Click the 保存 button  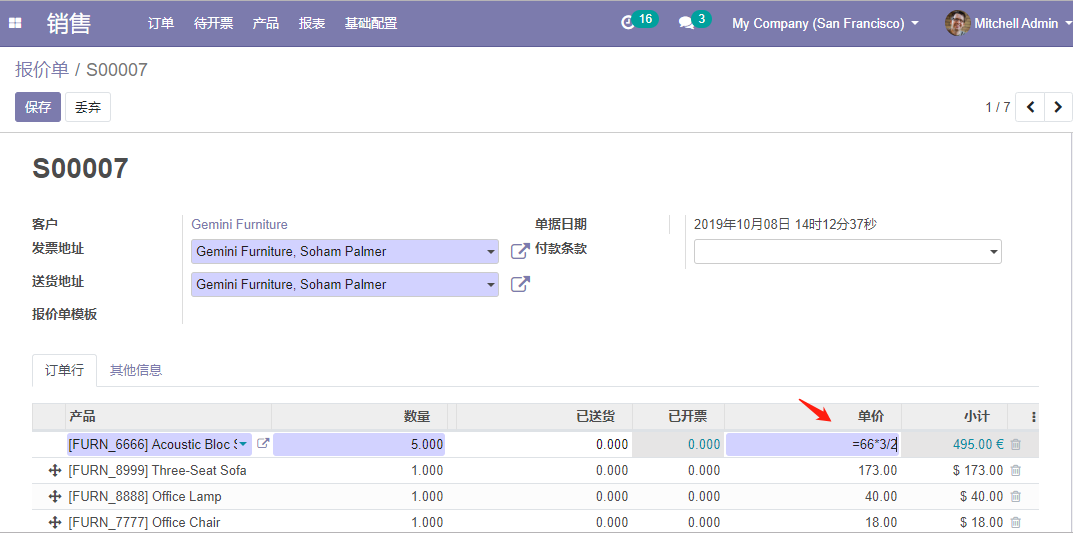pyautogui.click(x=38, y=107)
